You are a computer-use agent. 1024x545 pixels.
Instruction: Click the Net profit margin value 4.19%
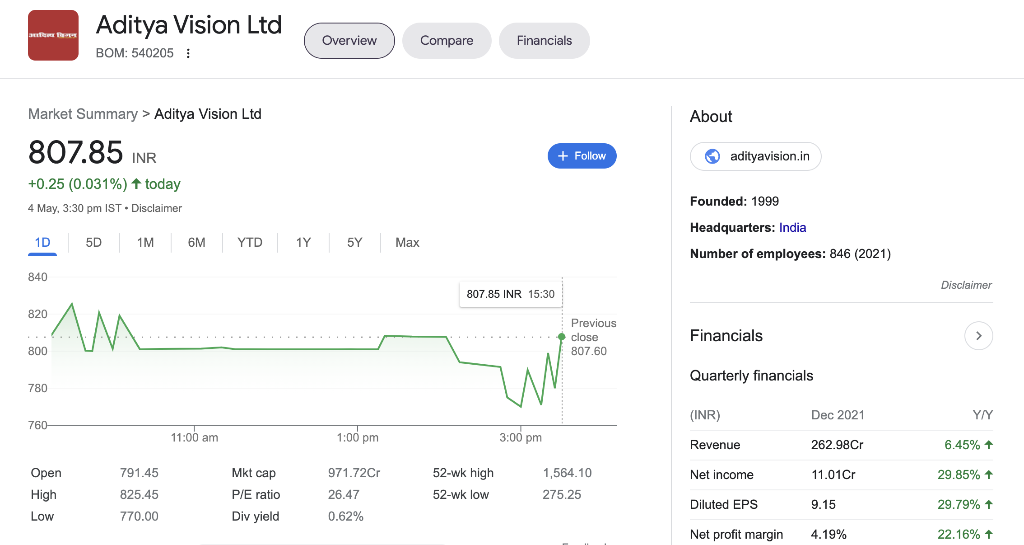pos(829,535)
